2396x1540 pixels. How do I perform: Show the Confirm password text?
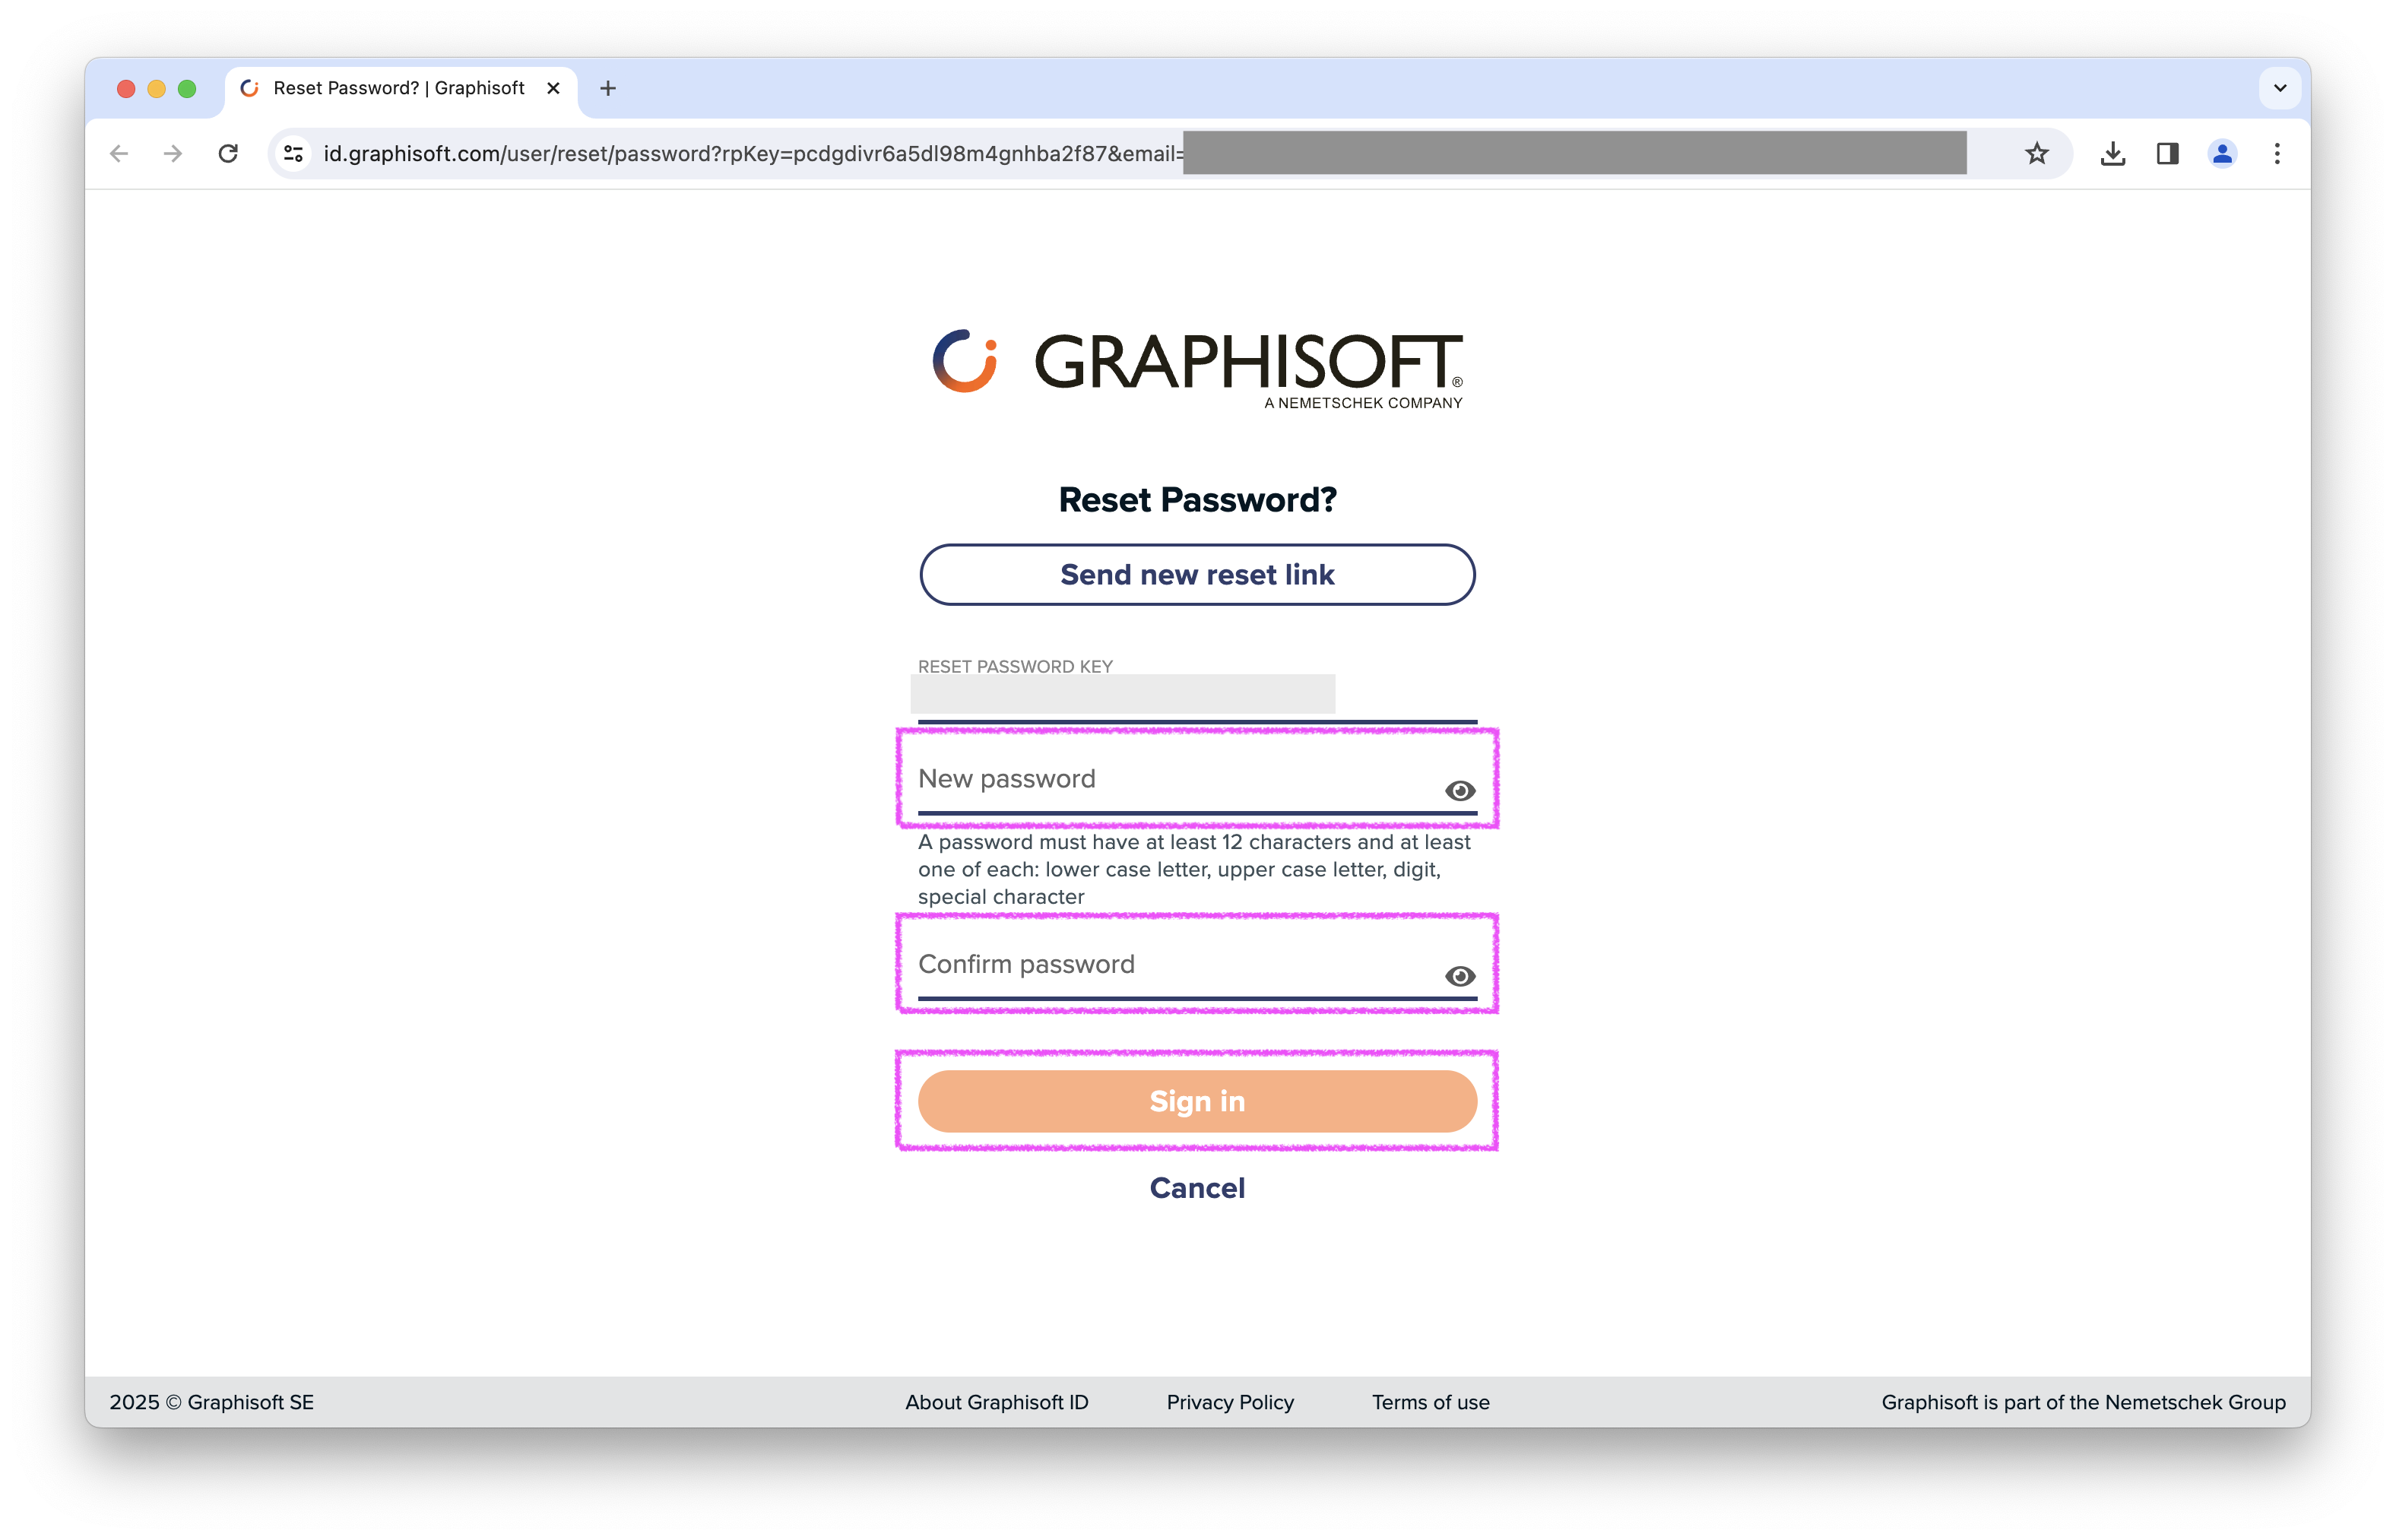pyautogui.click(x=1460, y=976)
